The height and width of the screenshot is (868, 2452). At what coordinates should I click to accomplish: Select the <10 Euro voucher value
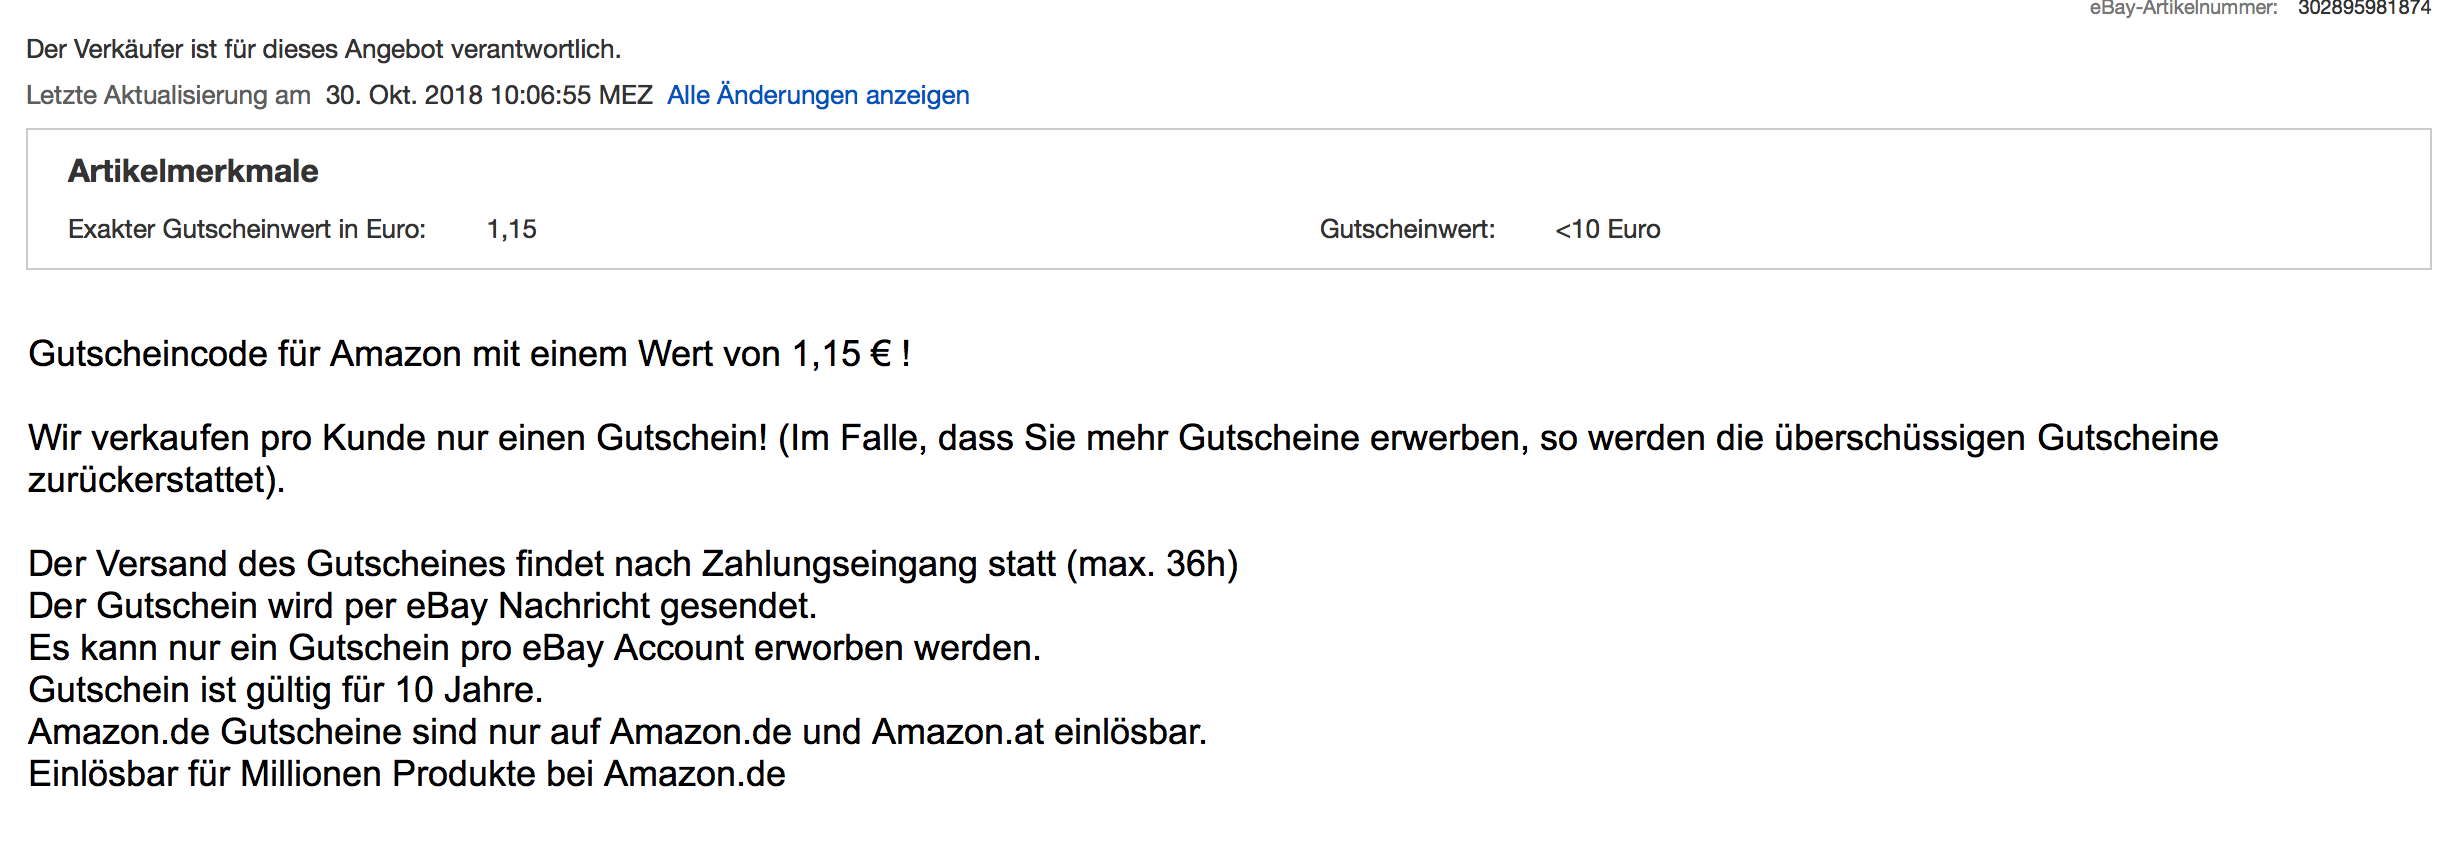pyautogui.click(x=1607, y=229)
